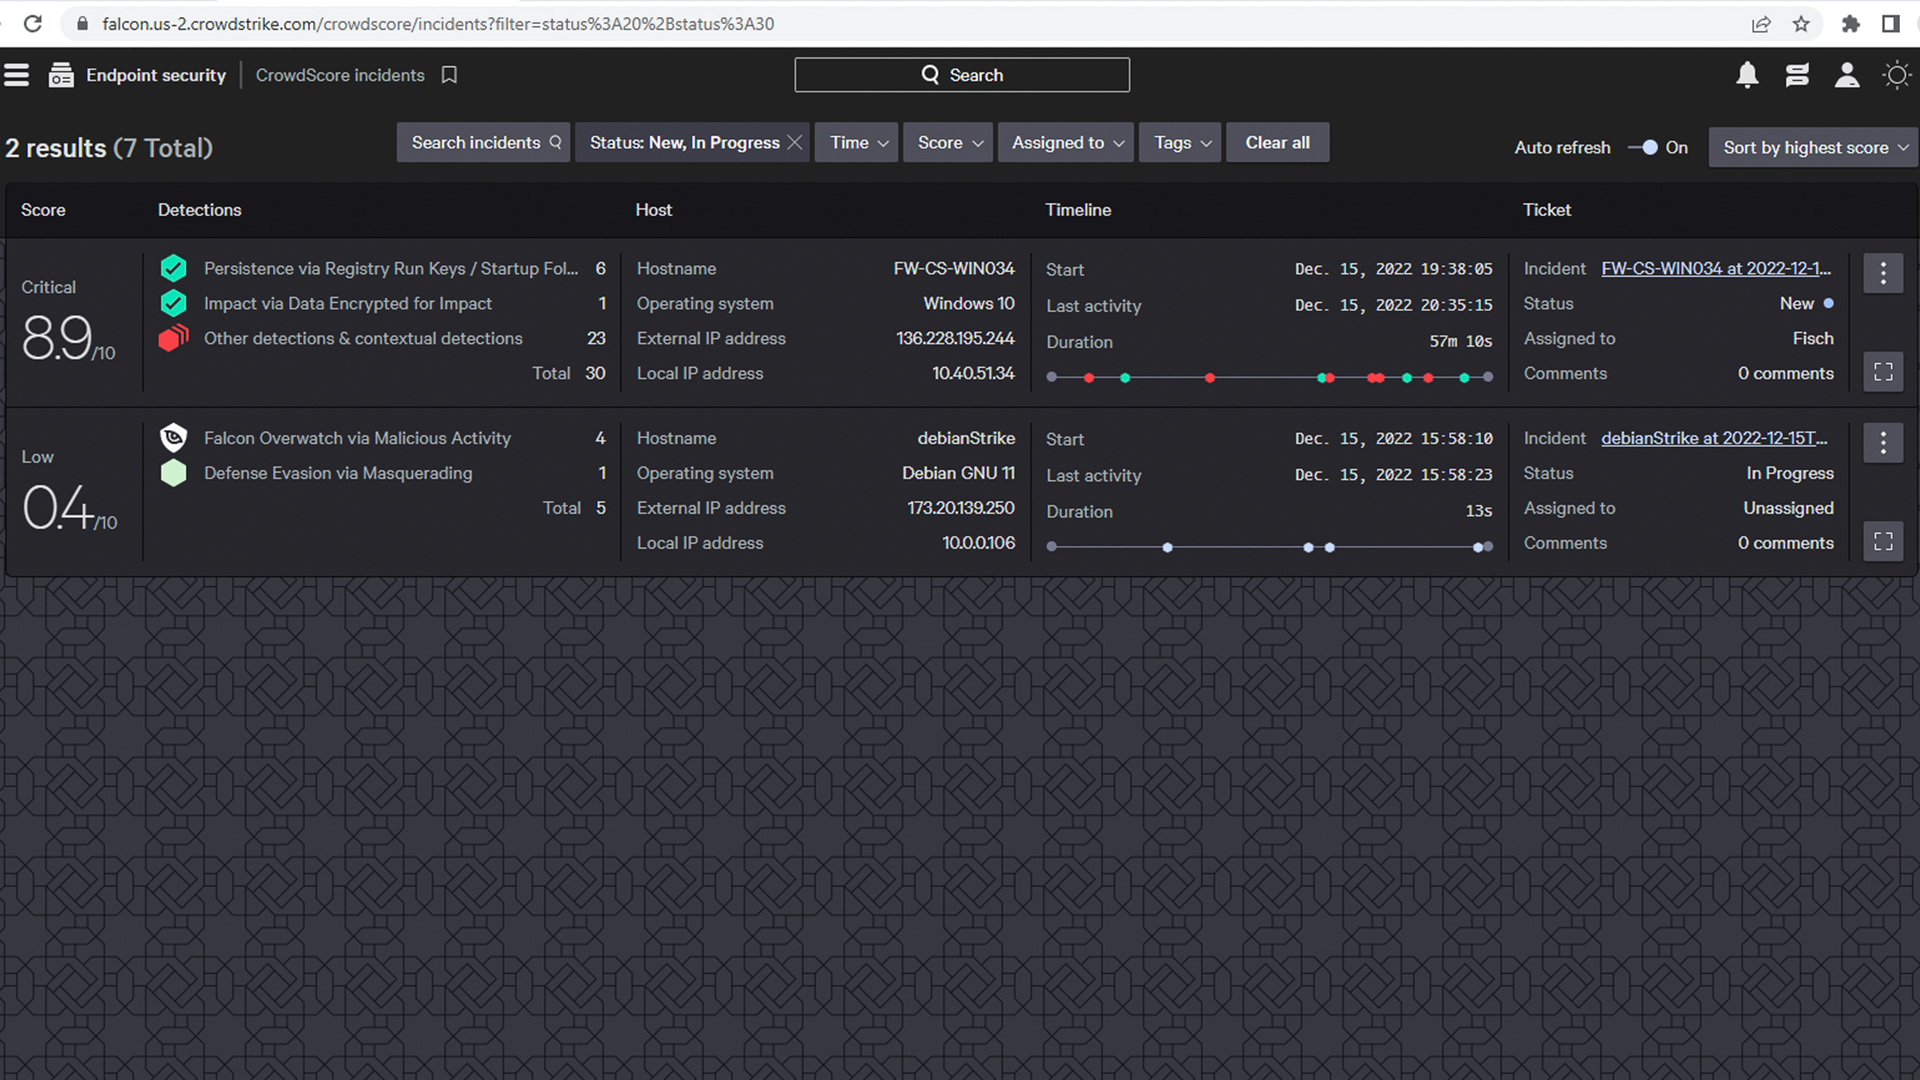Open the Status: New, In Progress filter
The height and width of the screenshot is (1080, 1920).
[684, 143]
